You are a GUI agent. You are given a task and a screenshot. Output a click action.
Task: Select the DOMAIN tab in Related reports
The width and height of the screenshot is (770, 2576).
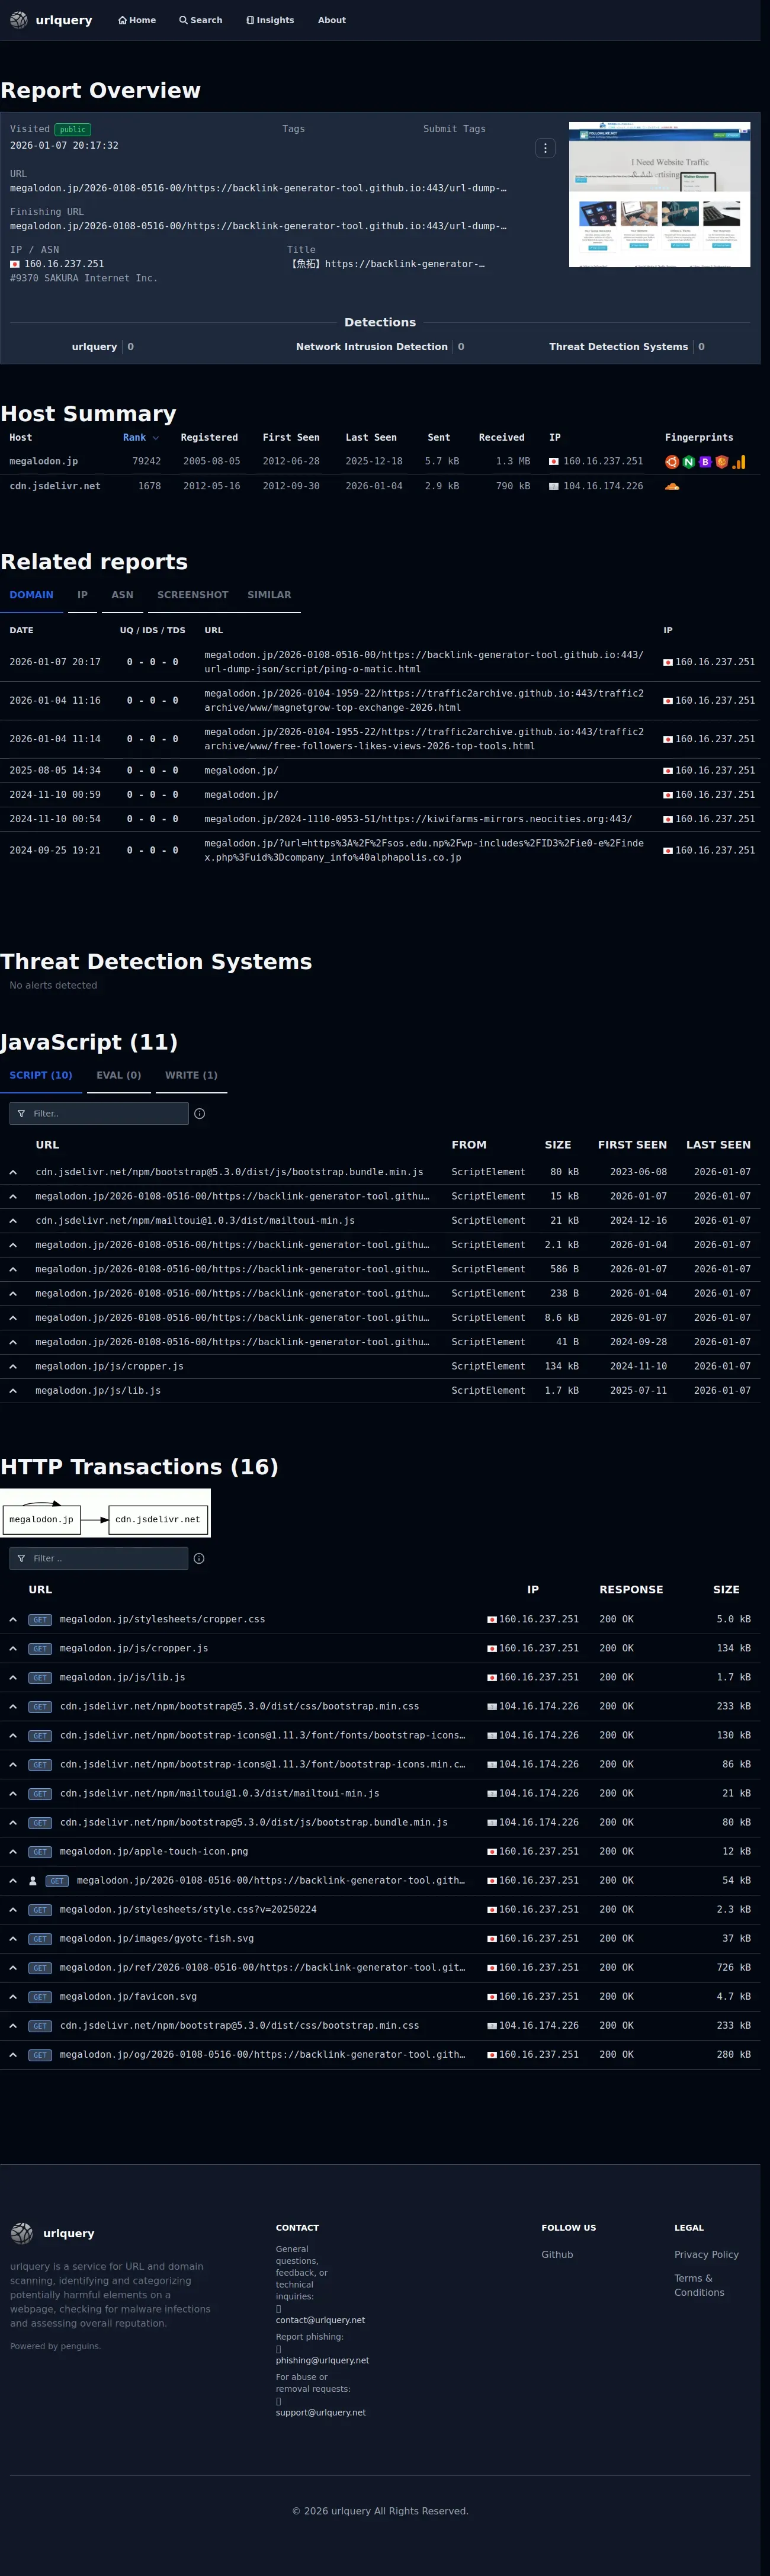pos(31,595)
